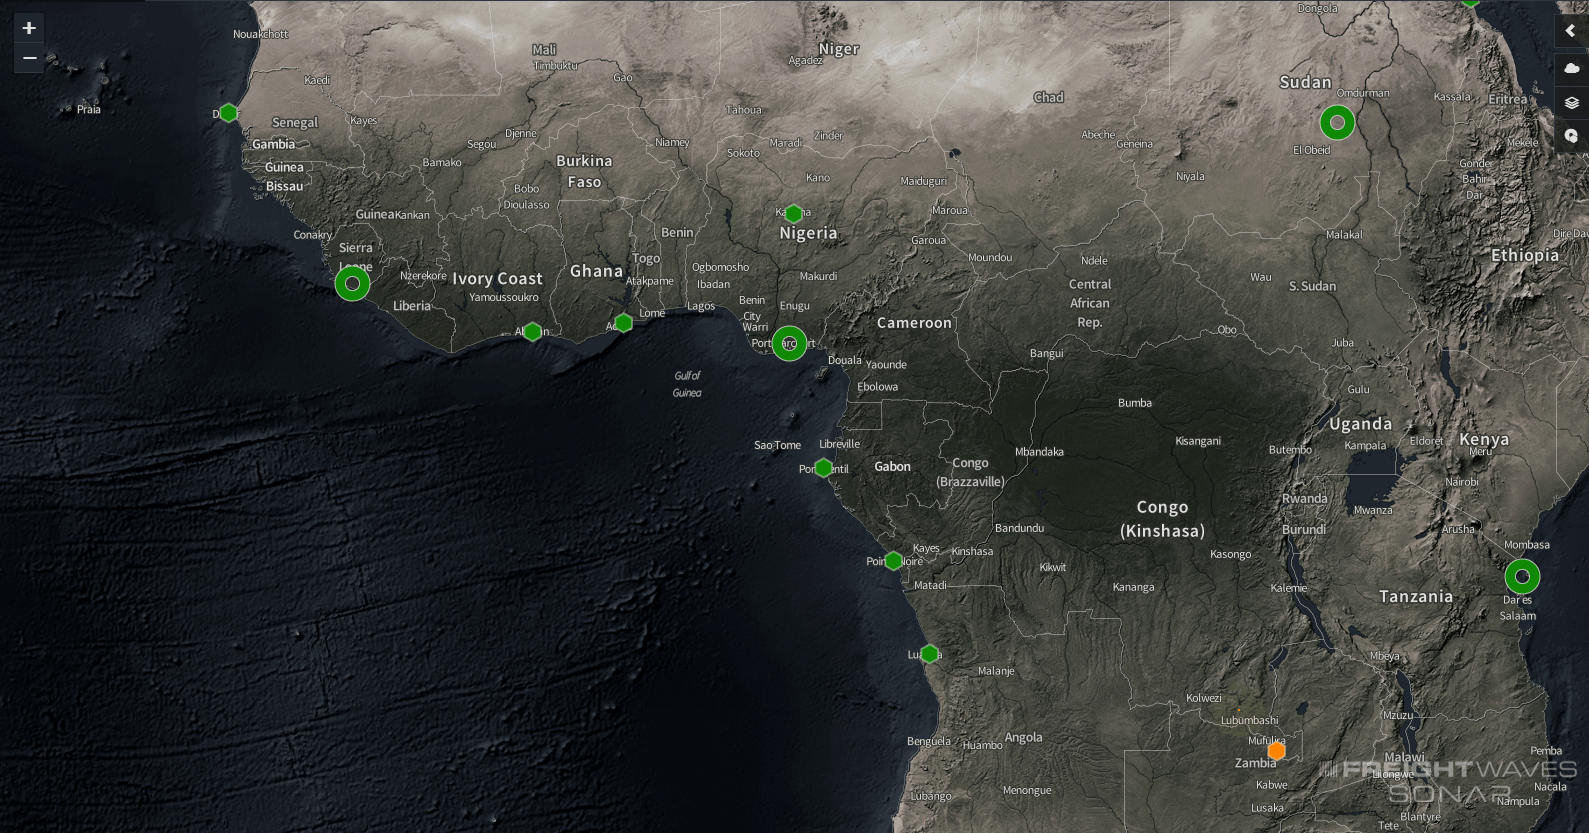
Task: Select the green hexagon marker at Abidjan
Action: (533, 331)
